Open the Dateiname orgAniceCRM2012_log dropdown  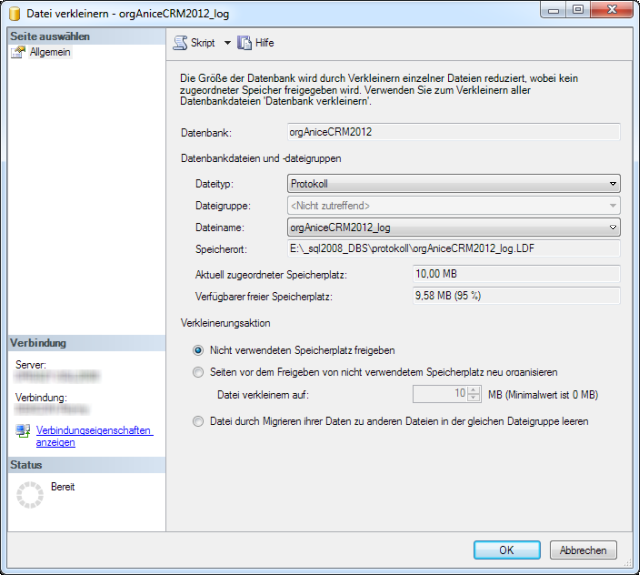pos(453,227)
